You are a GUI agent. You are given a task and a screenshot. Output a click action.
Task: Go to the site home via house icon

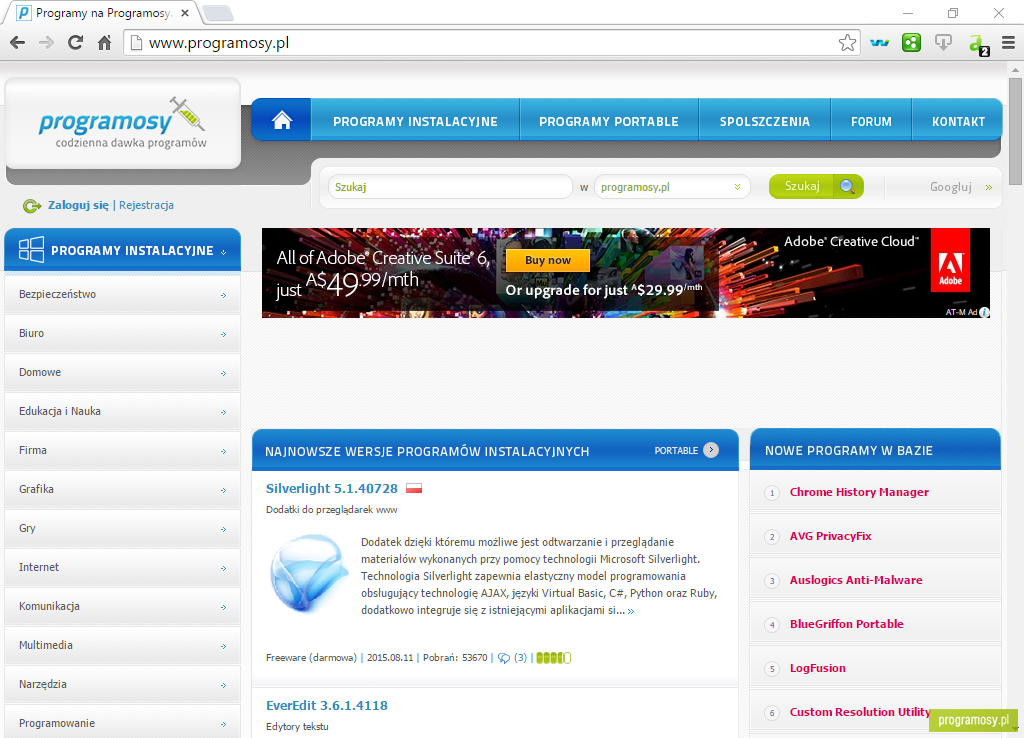[x=282, y=120]
